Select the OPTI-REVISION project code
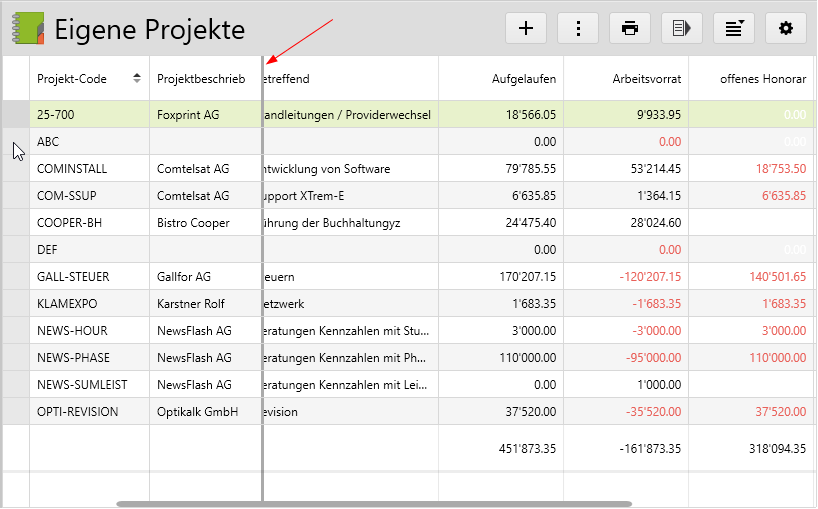Screen dimensions: 818x509 point(78,412)
